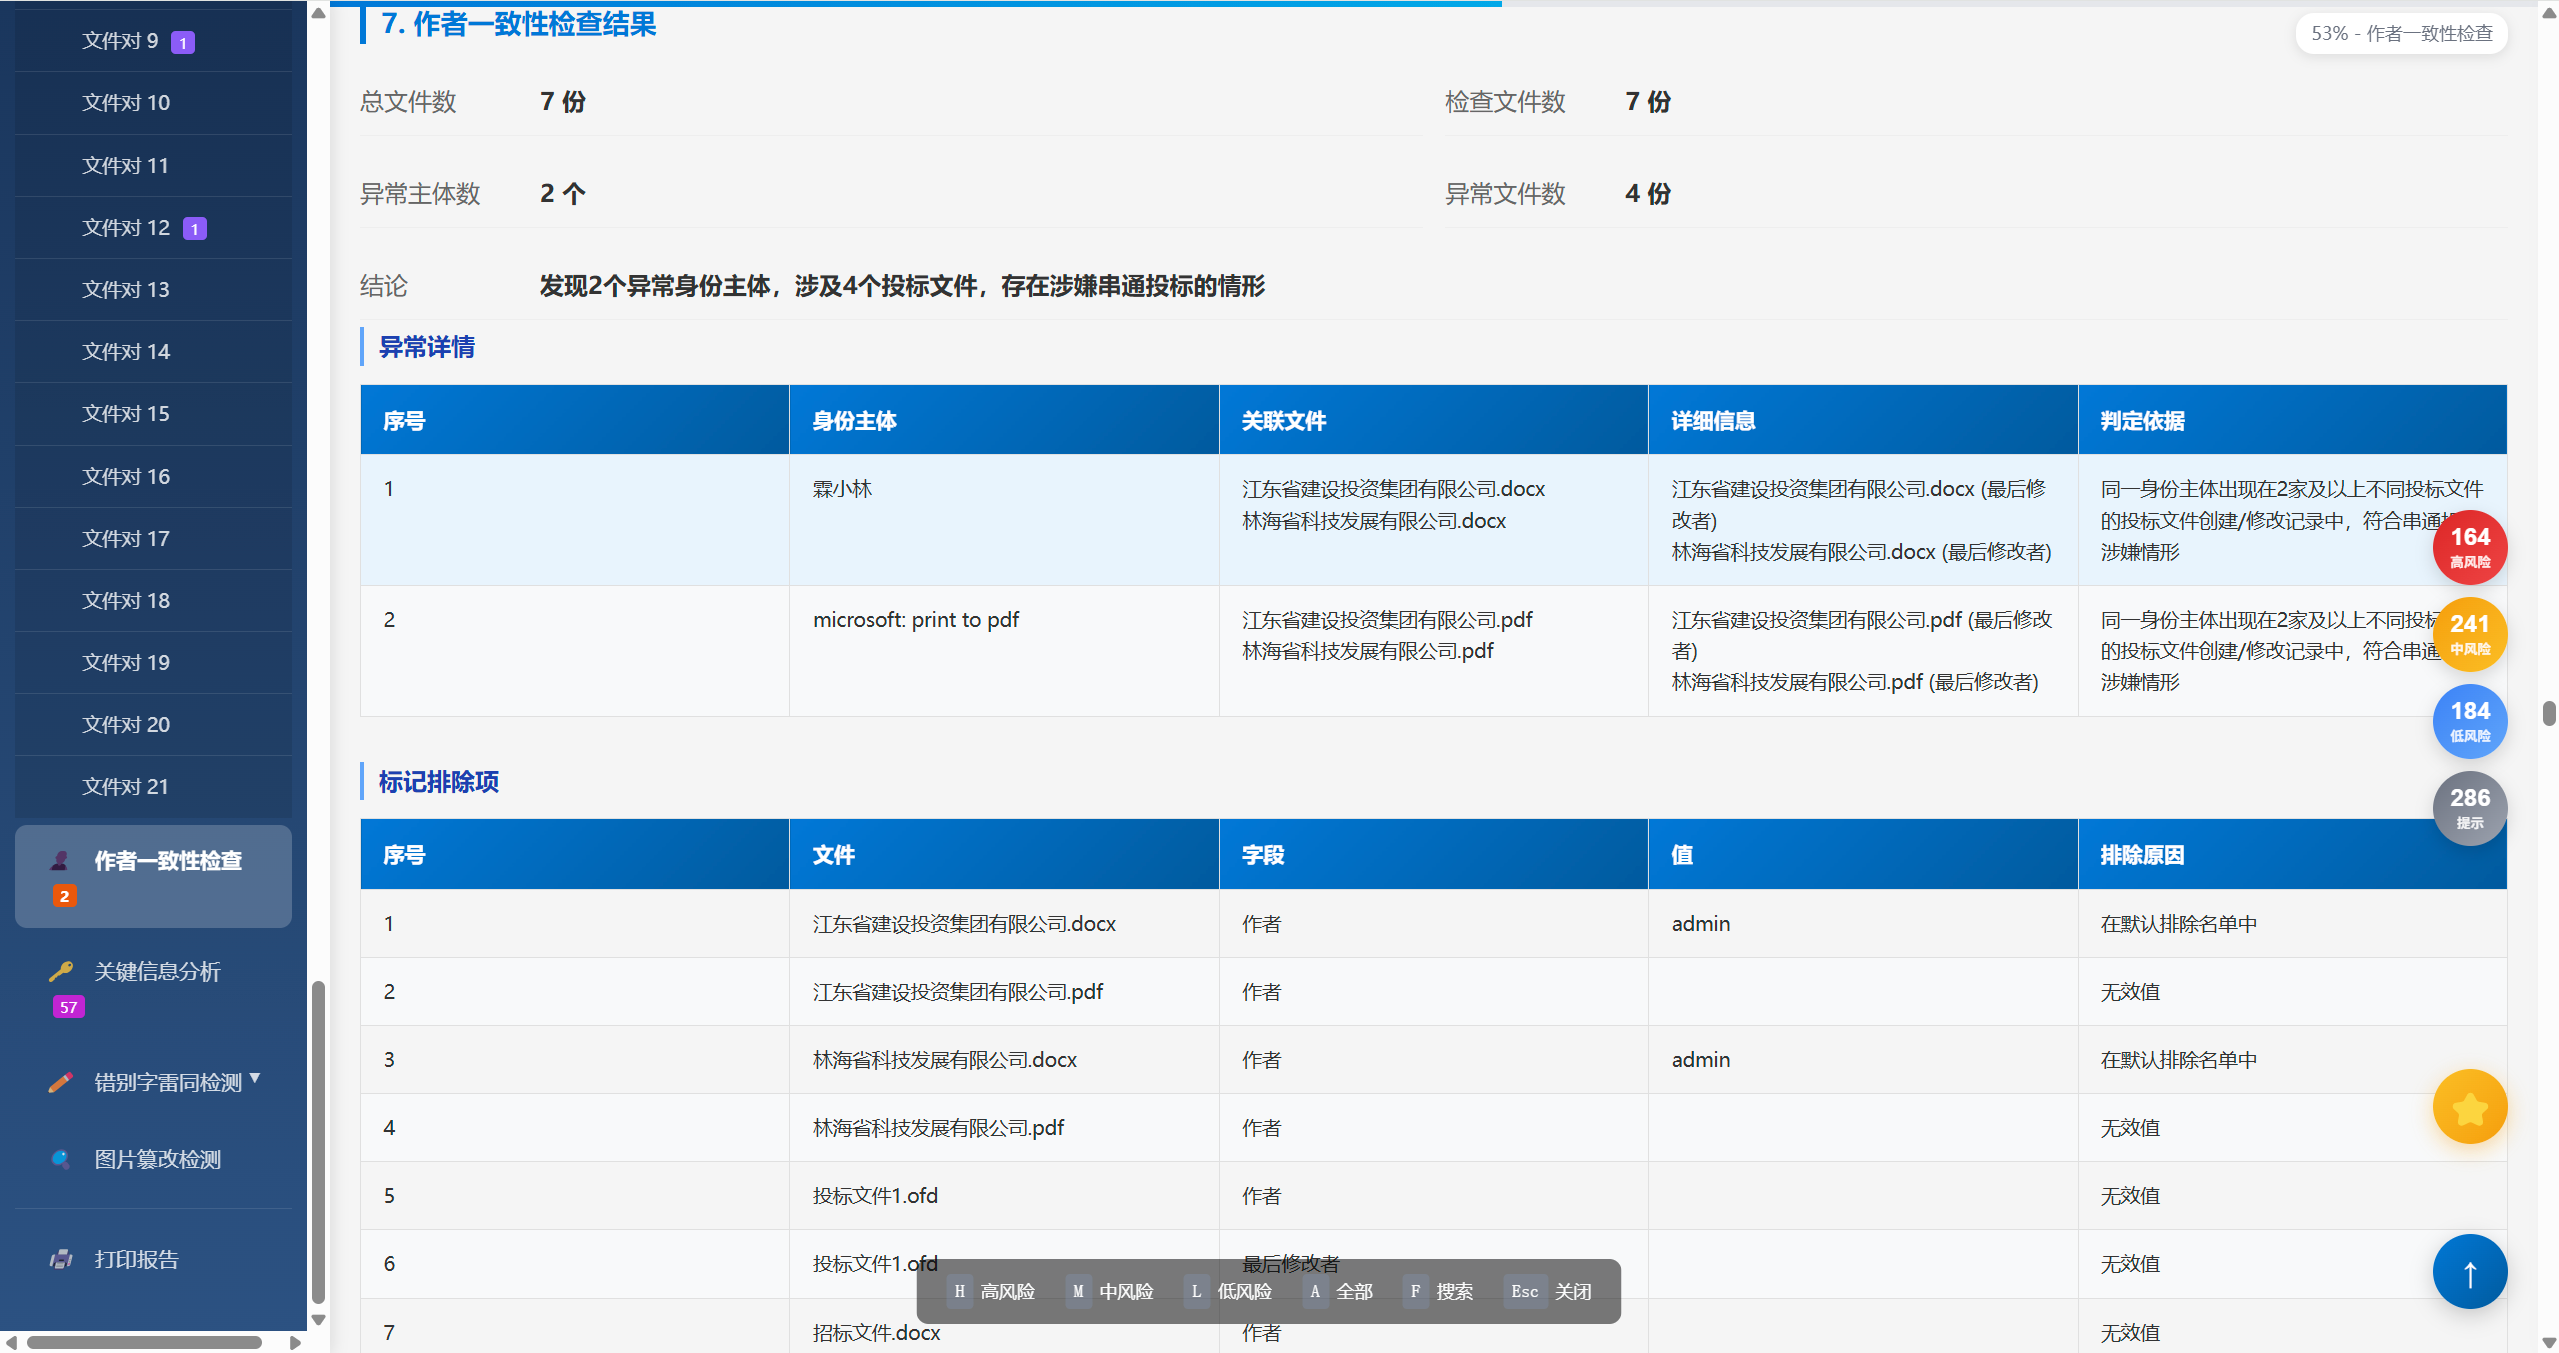Click the page vertical scrollbar thumb
This screenshot has height=1353, width=2559.
[x=2549, y=713]
